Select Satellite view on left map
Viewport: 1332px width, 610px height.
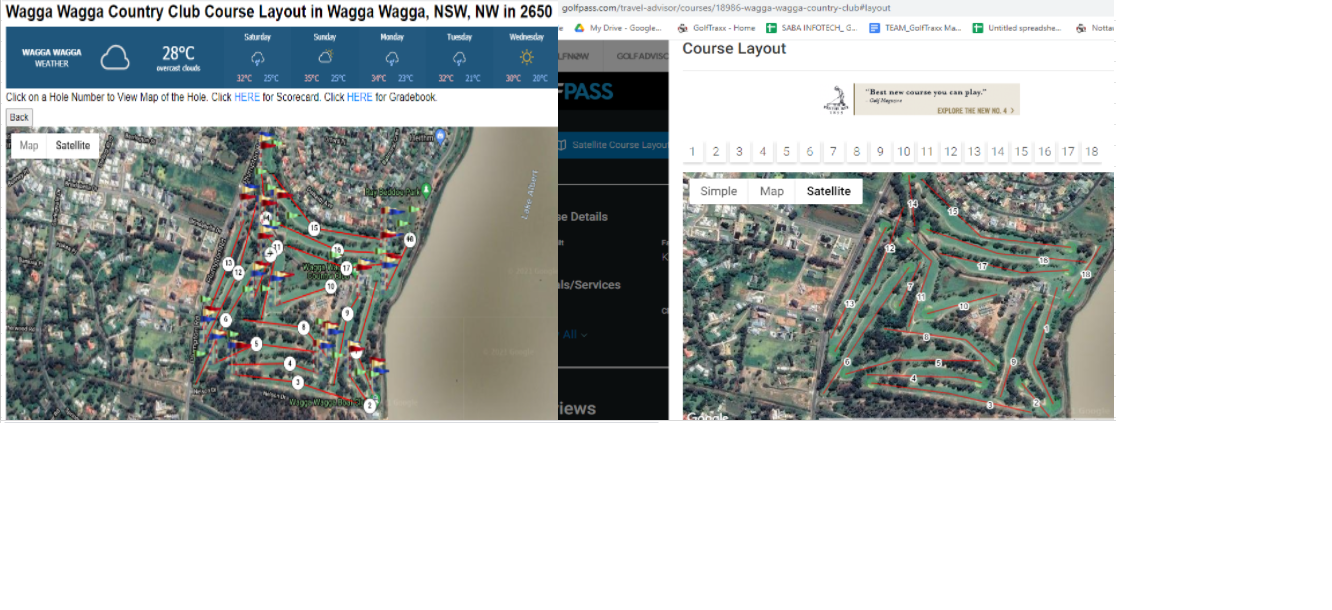click(73, 146)
